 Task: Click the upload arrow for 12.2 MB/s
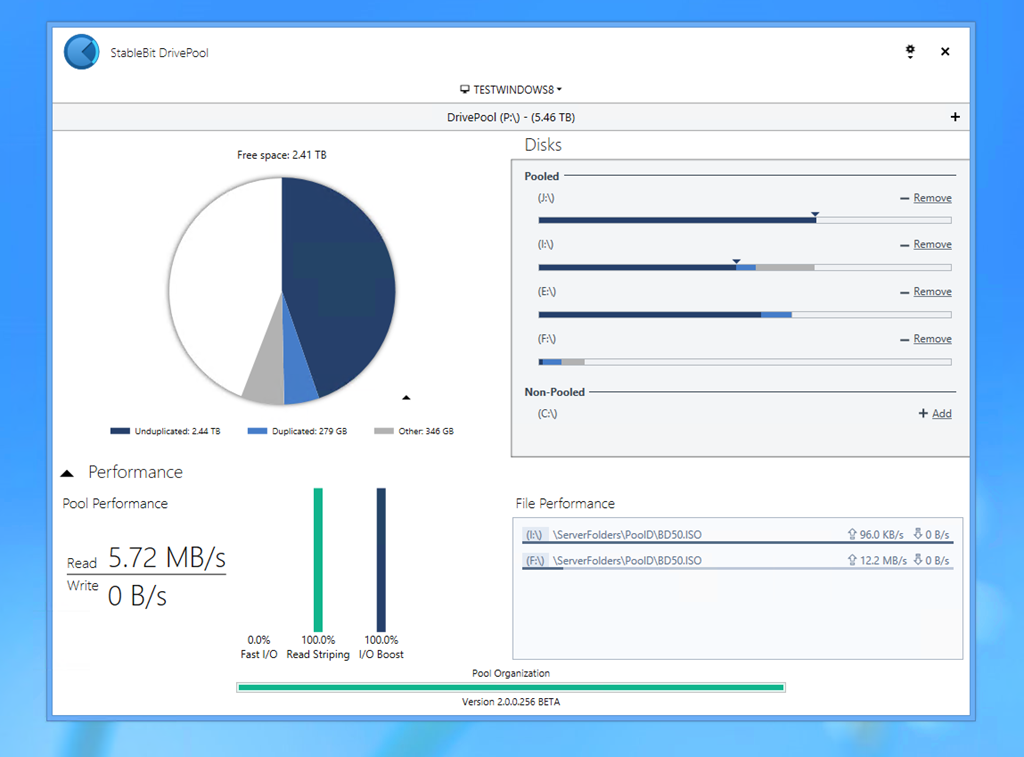852,560
